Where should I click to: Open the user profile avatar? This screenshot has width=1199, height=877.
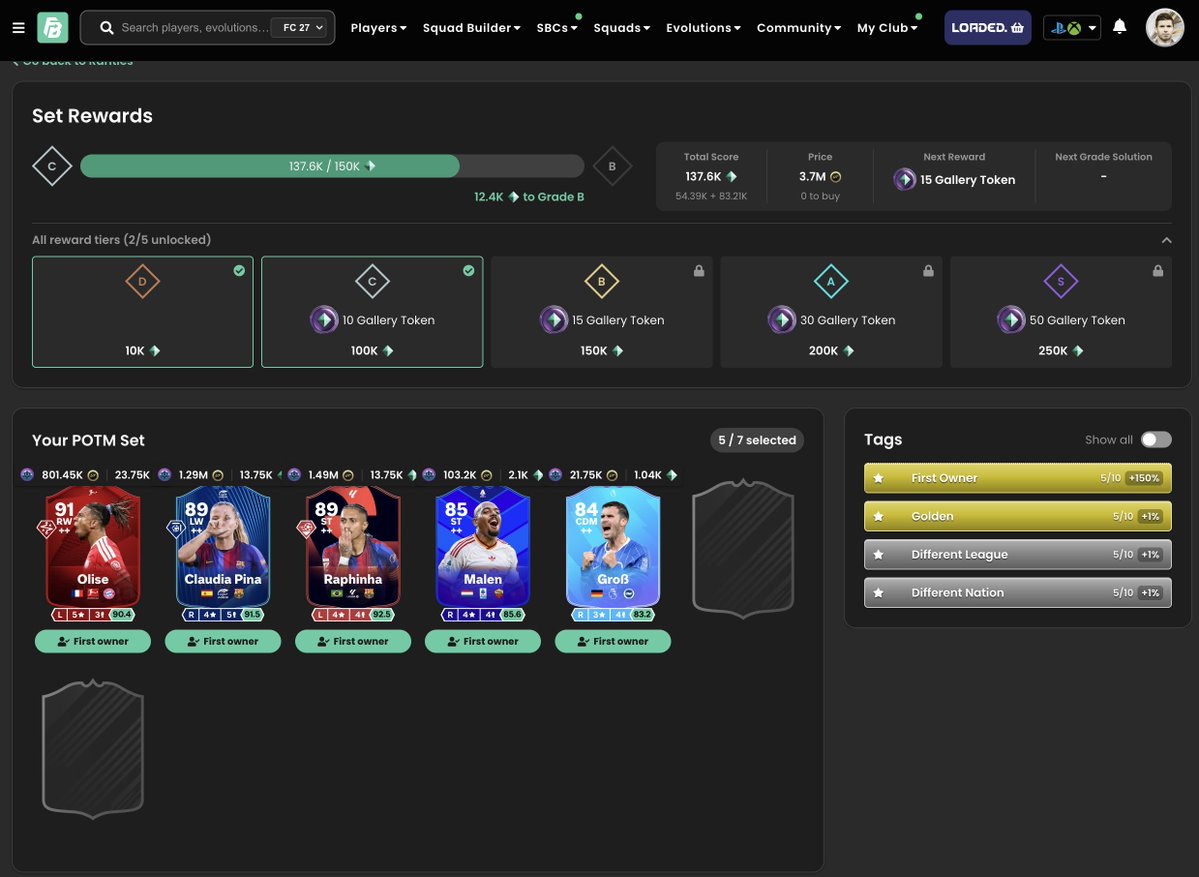[x=1165, y=28]
